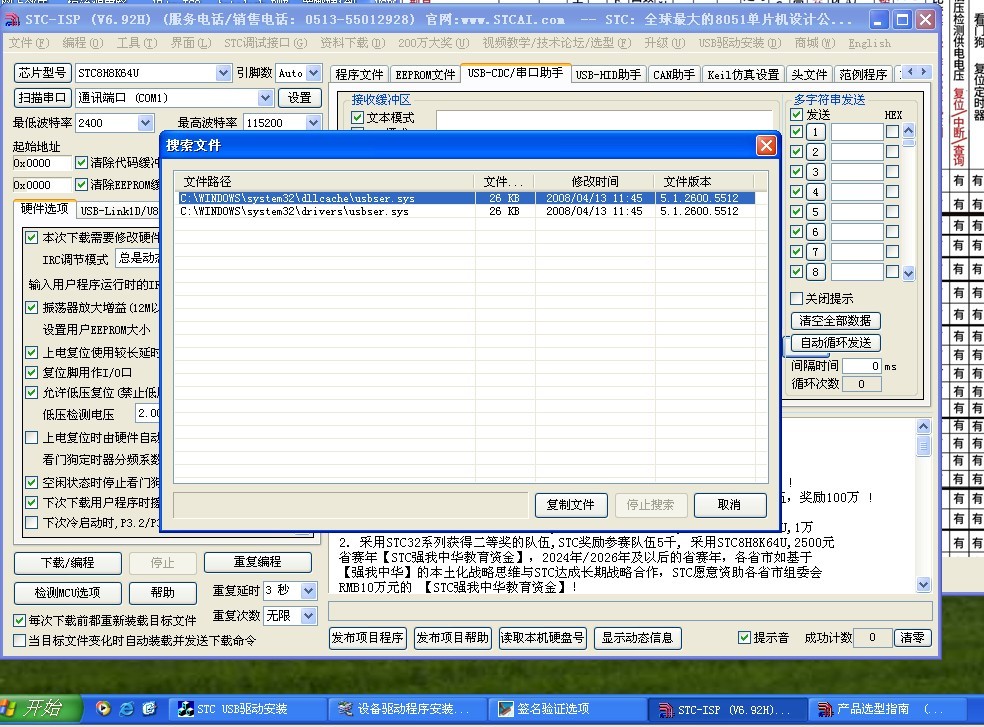Click the 重复编程 button

pyautogui.click(x=257, y=562)
